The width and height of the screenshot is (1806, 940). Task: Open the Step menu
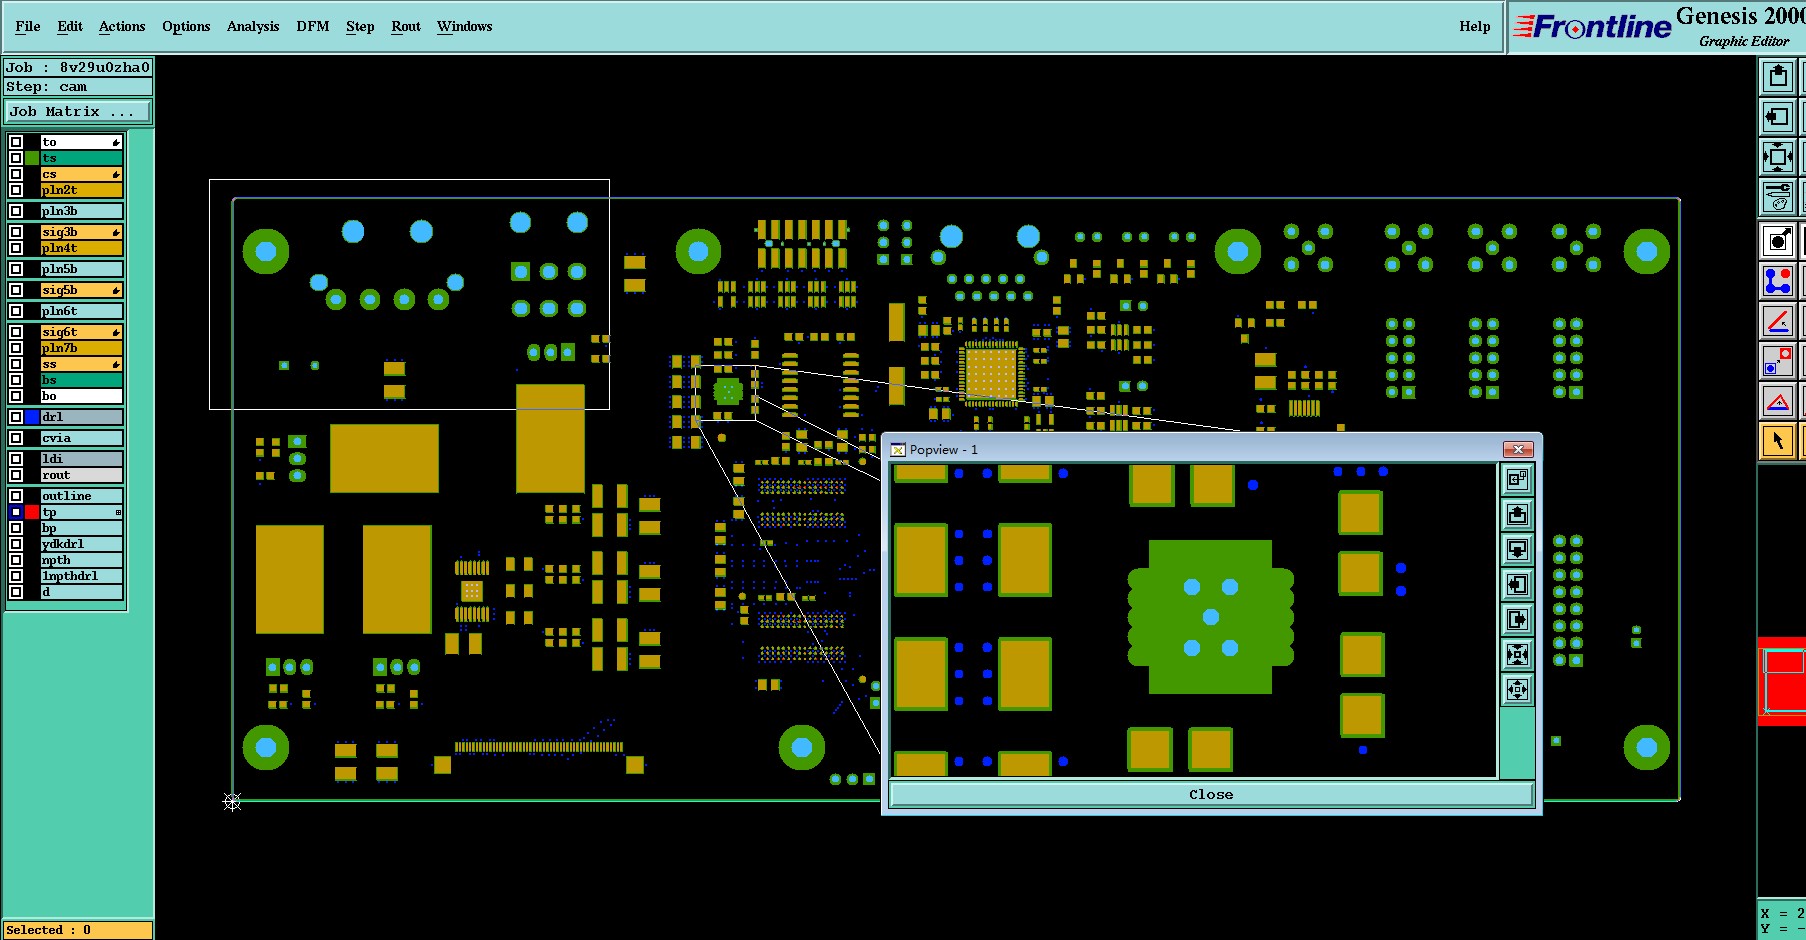[x=360, y=26]
